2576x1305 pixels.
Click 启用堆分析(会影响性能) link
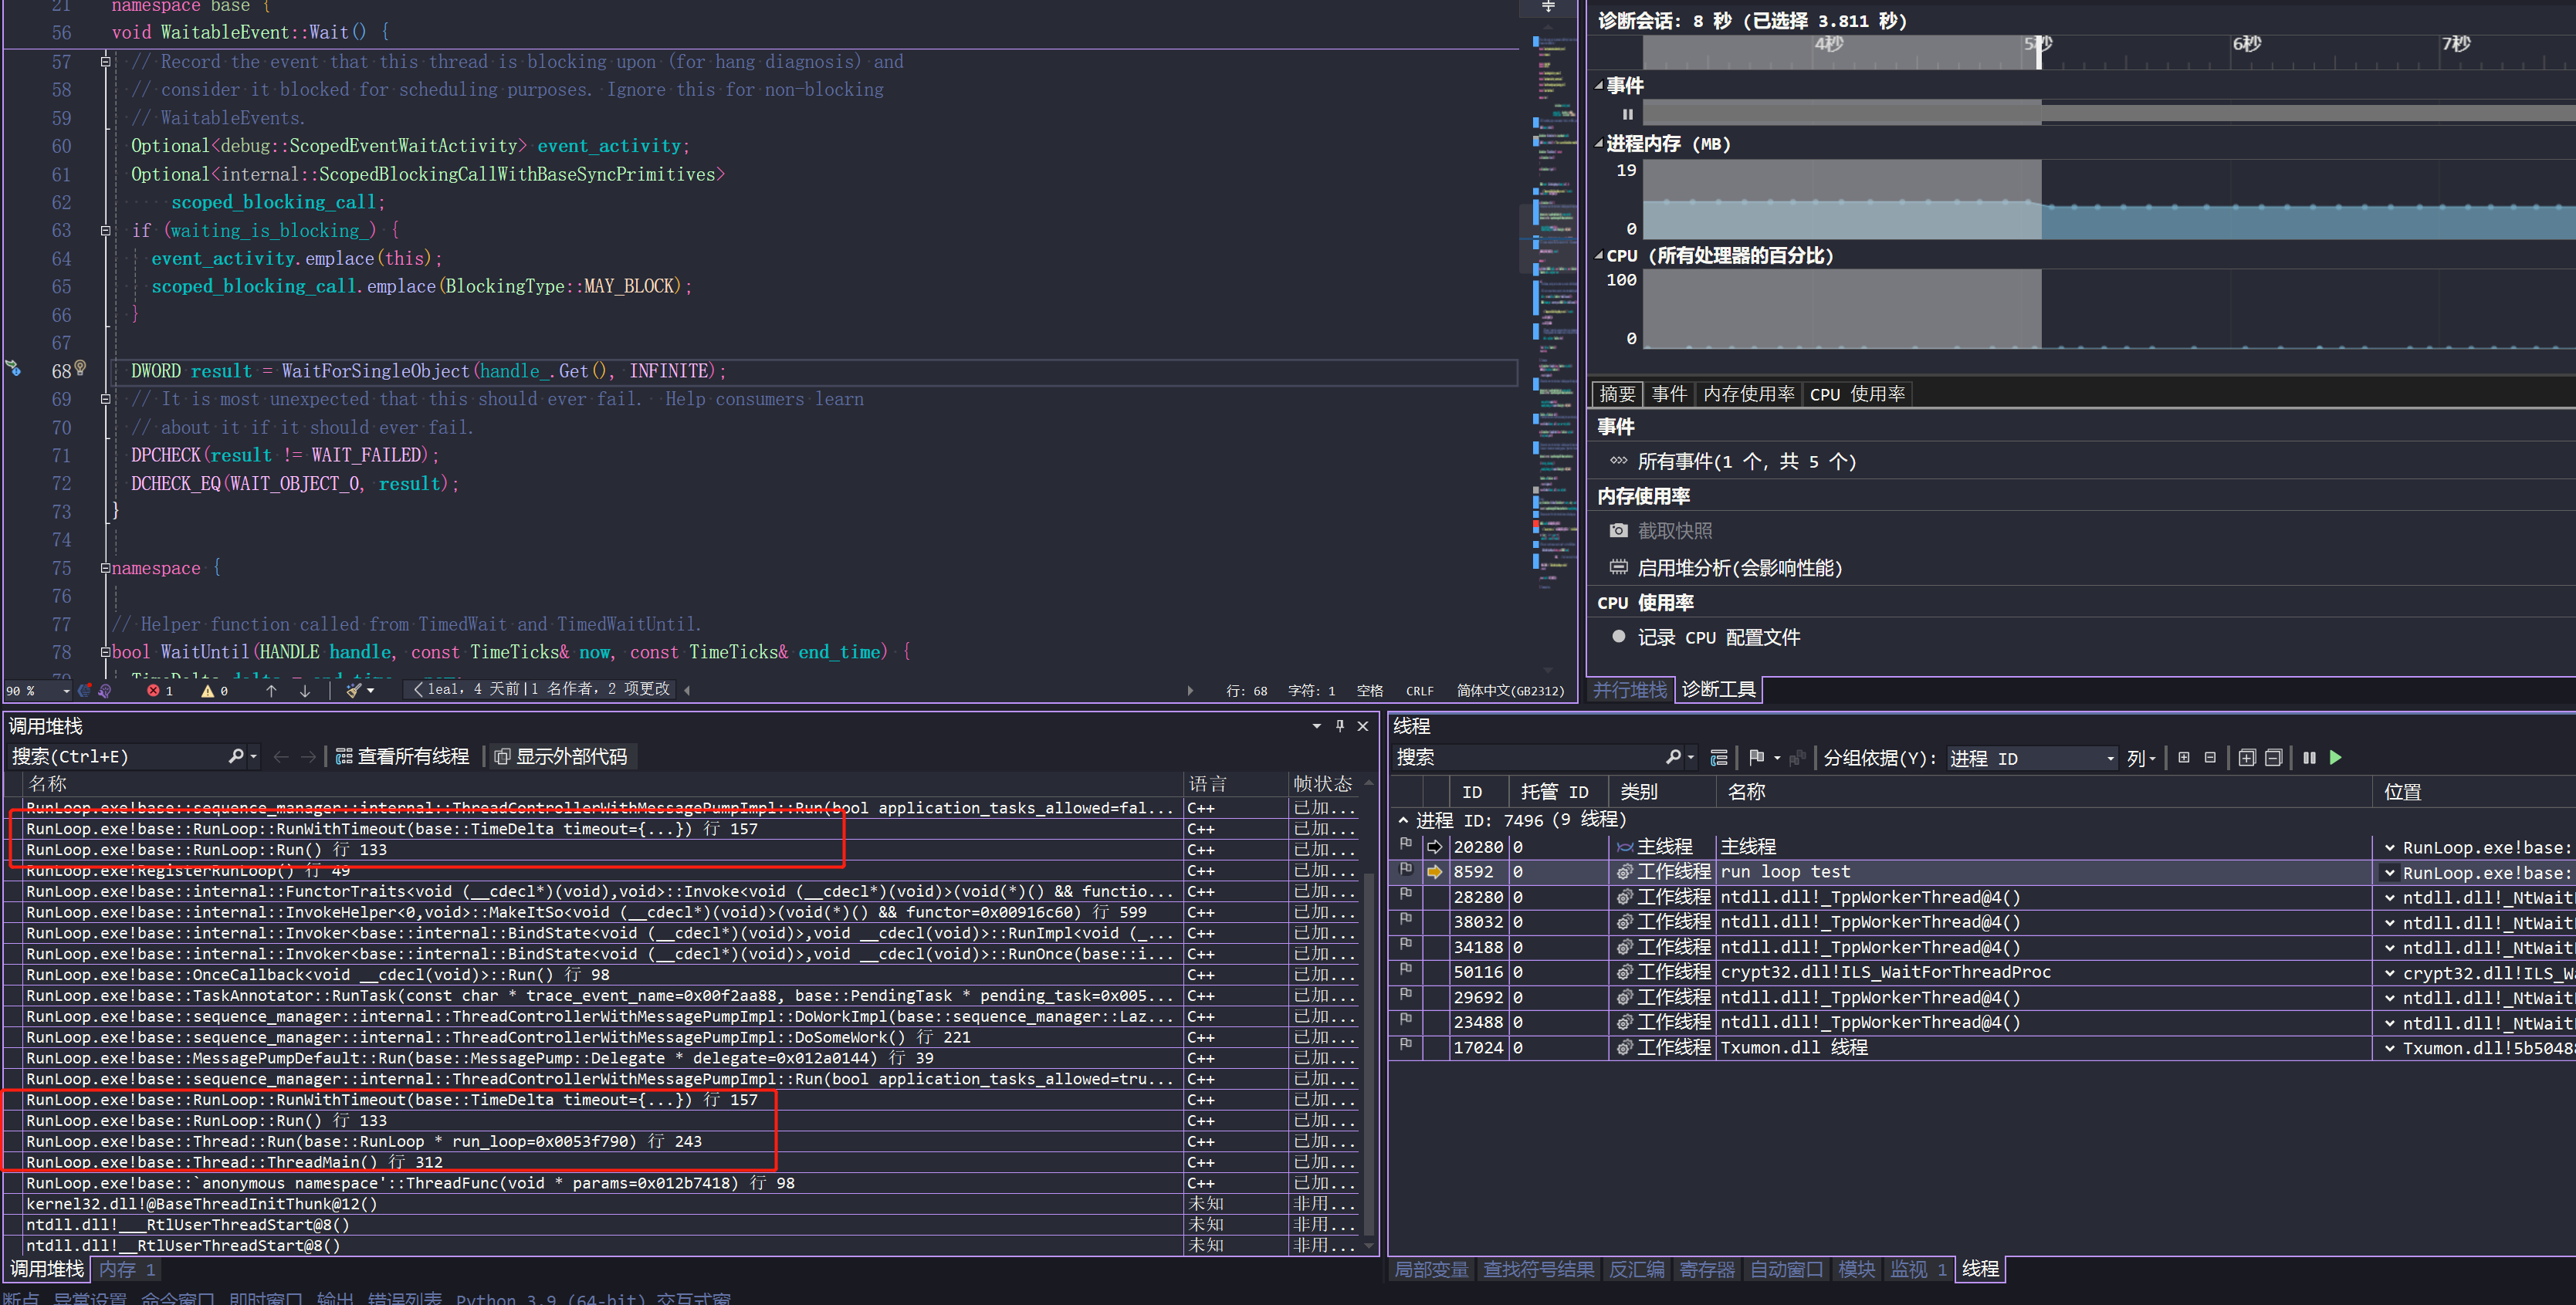click(x=1739, y=568)
